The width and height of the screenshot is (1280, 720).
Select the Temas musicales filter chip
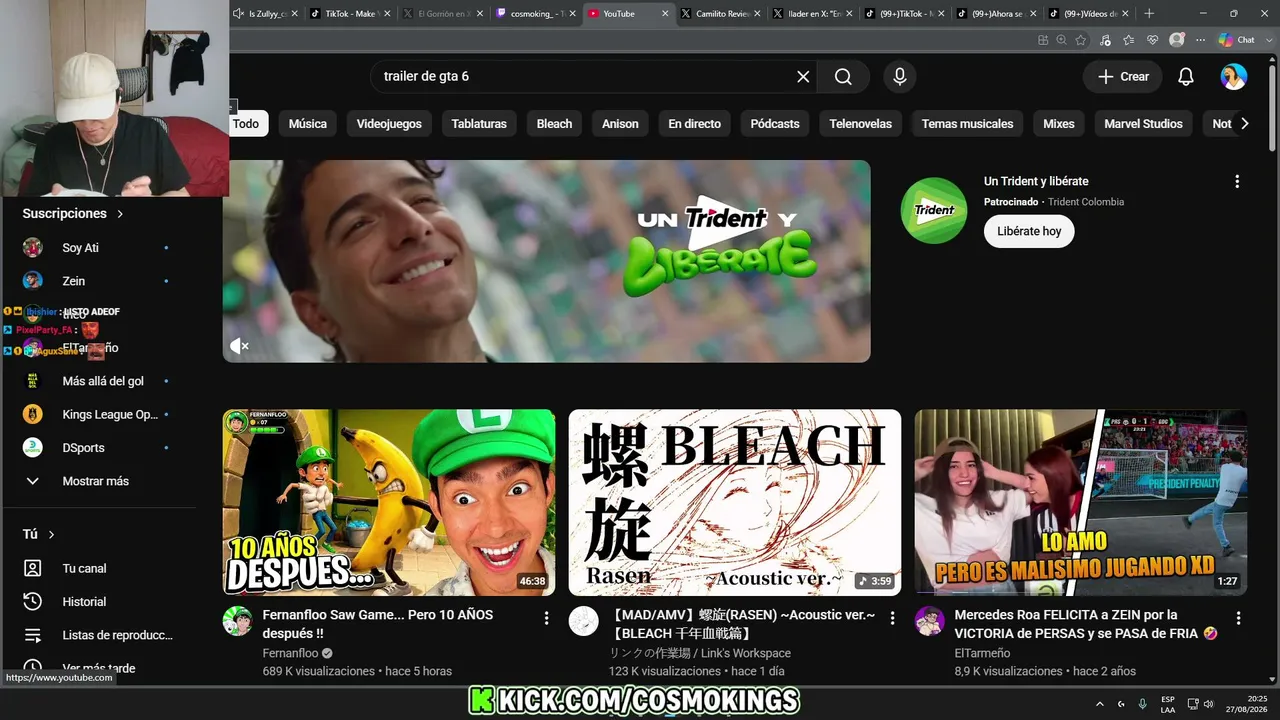pyautogui.click(x=967, y=124)
